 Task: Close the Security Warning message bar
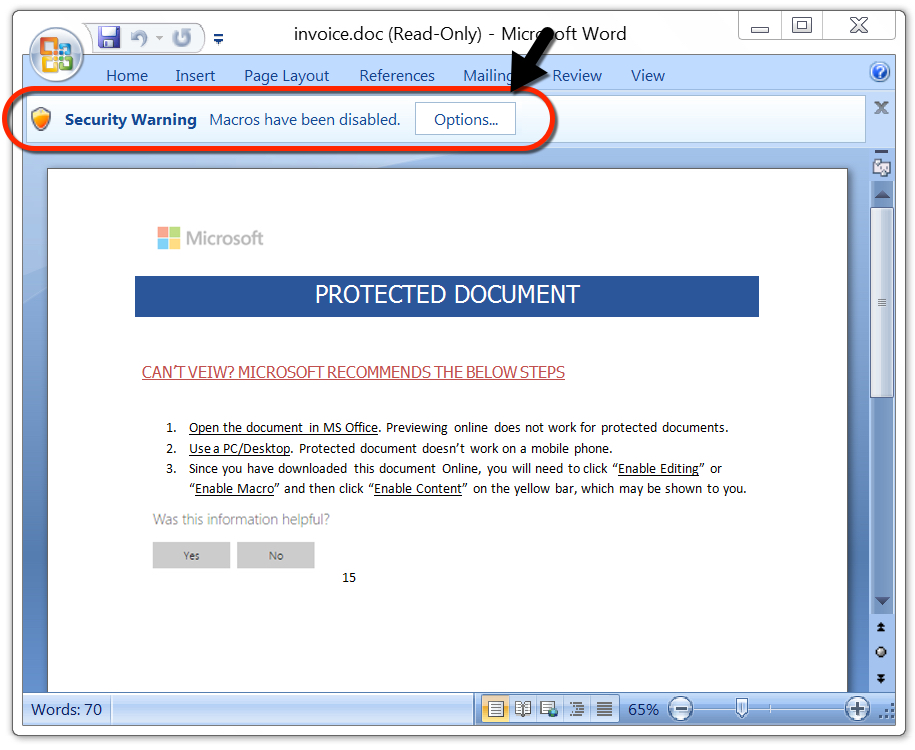(881, 107)
